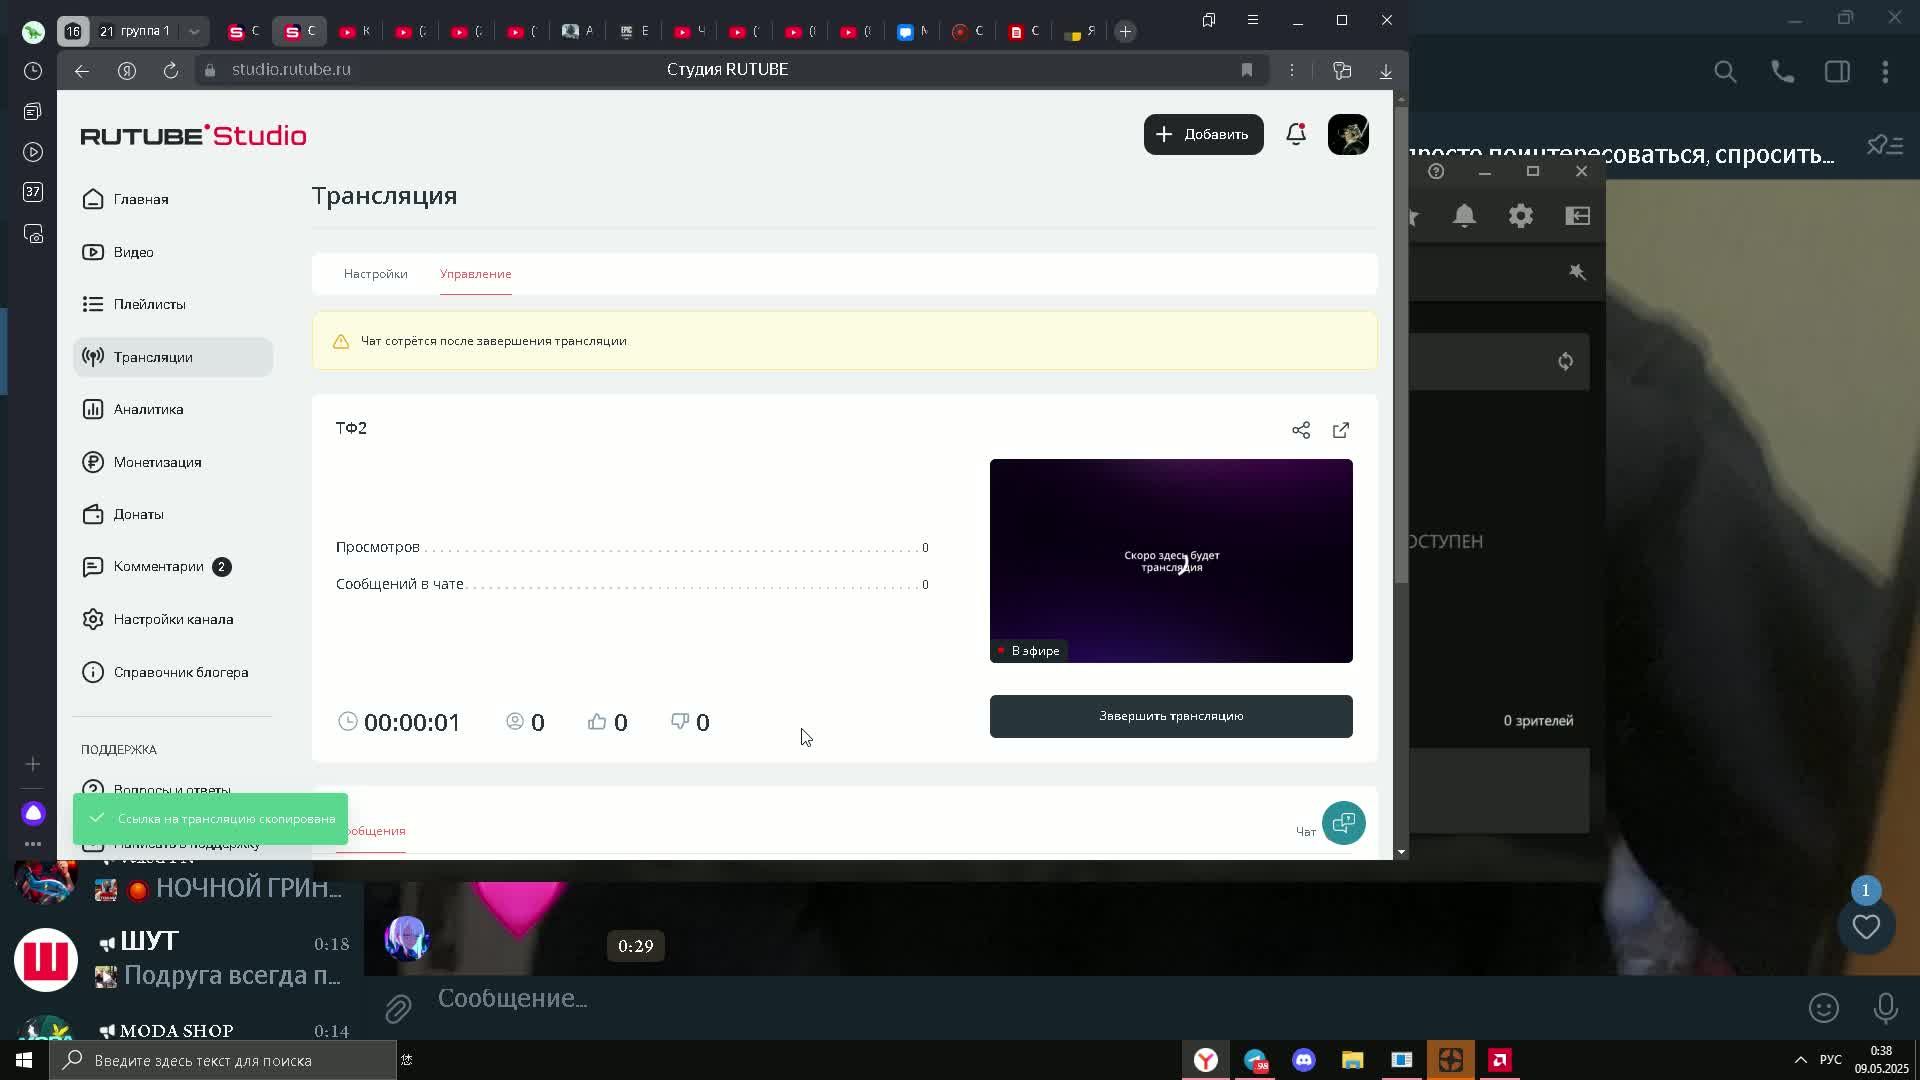Open the chat bubble widget

(1343, 823)
